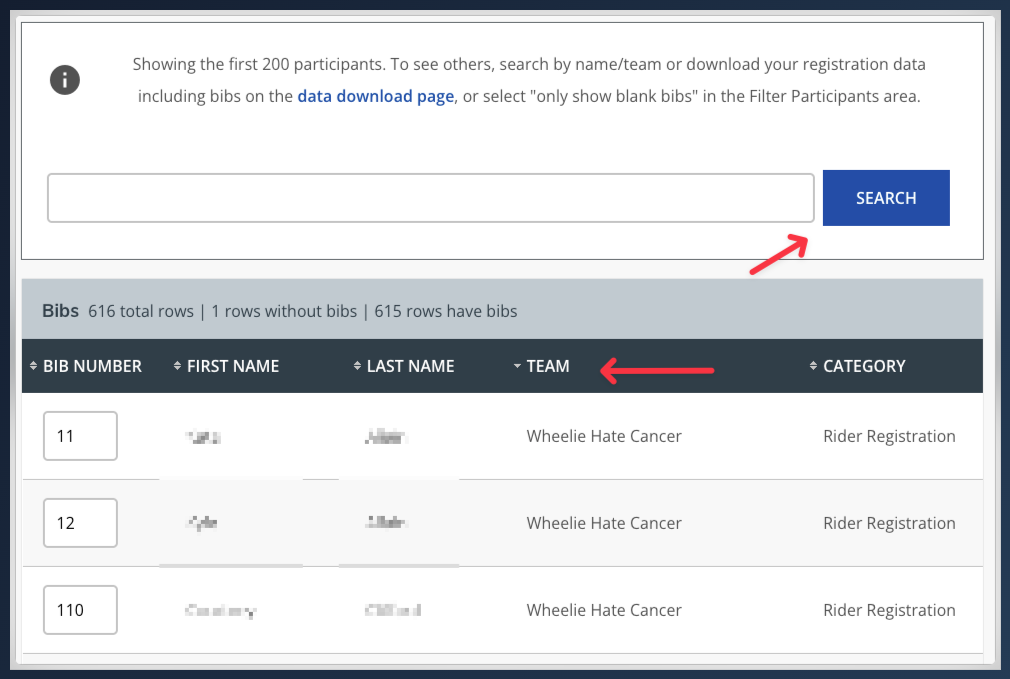1010x679 pixels.
Task: Select Rider Registration in bib 11 row
Action: coord(890,436)
